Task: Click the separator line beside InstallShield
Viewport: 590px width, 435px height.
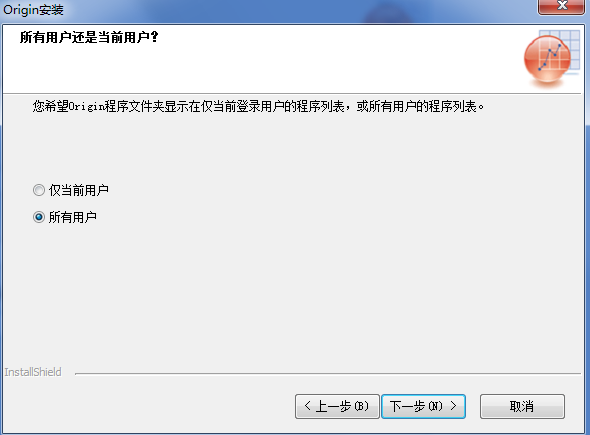Action: [328, 374]
